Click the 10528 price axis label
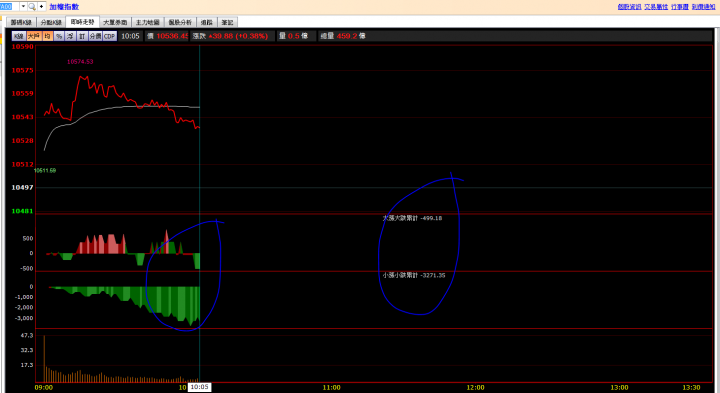Viewport: 720px width, 393px height. tap(22, 140)
